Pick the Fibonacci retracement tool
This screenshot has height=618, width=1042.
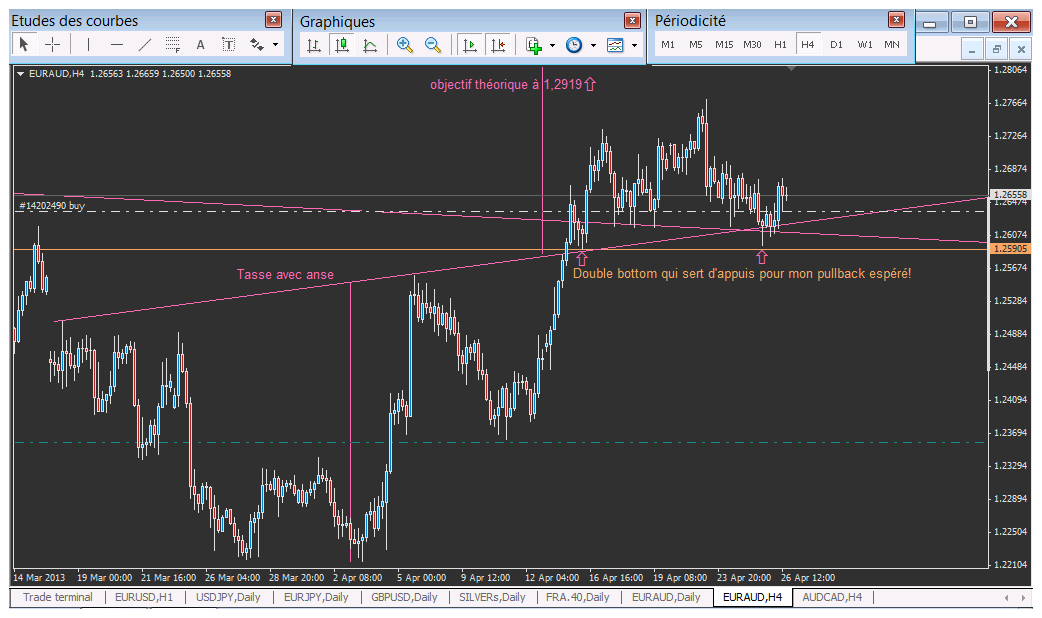[x=172, y=45]
